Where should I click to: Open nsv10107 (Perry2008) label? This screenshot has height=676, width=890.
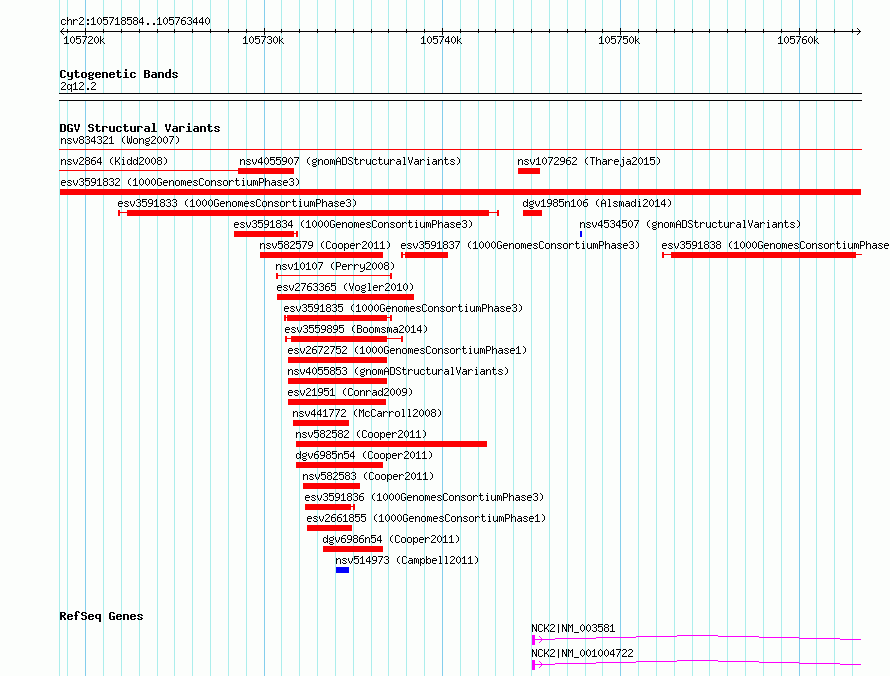(x=335, y=266)
